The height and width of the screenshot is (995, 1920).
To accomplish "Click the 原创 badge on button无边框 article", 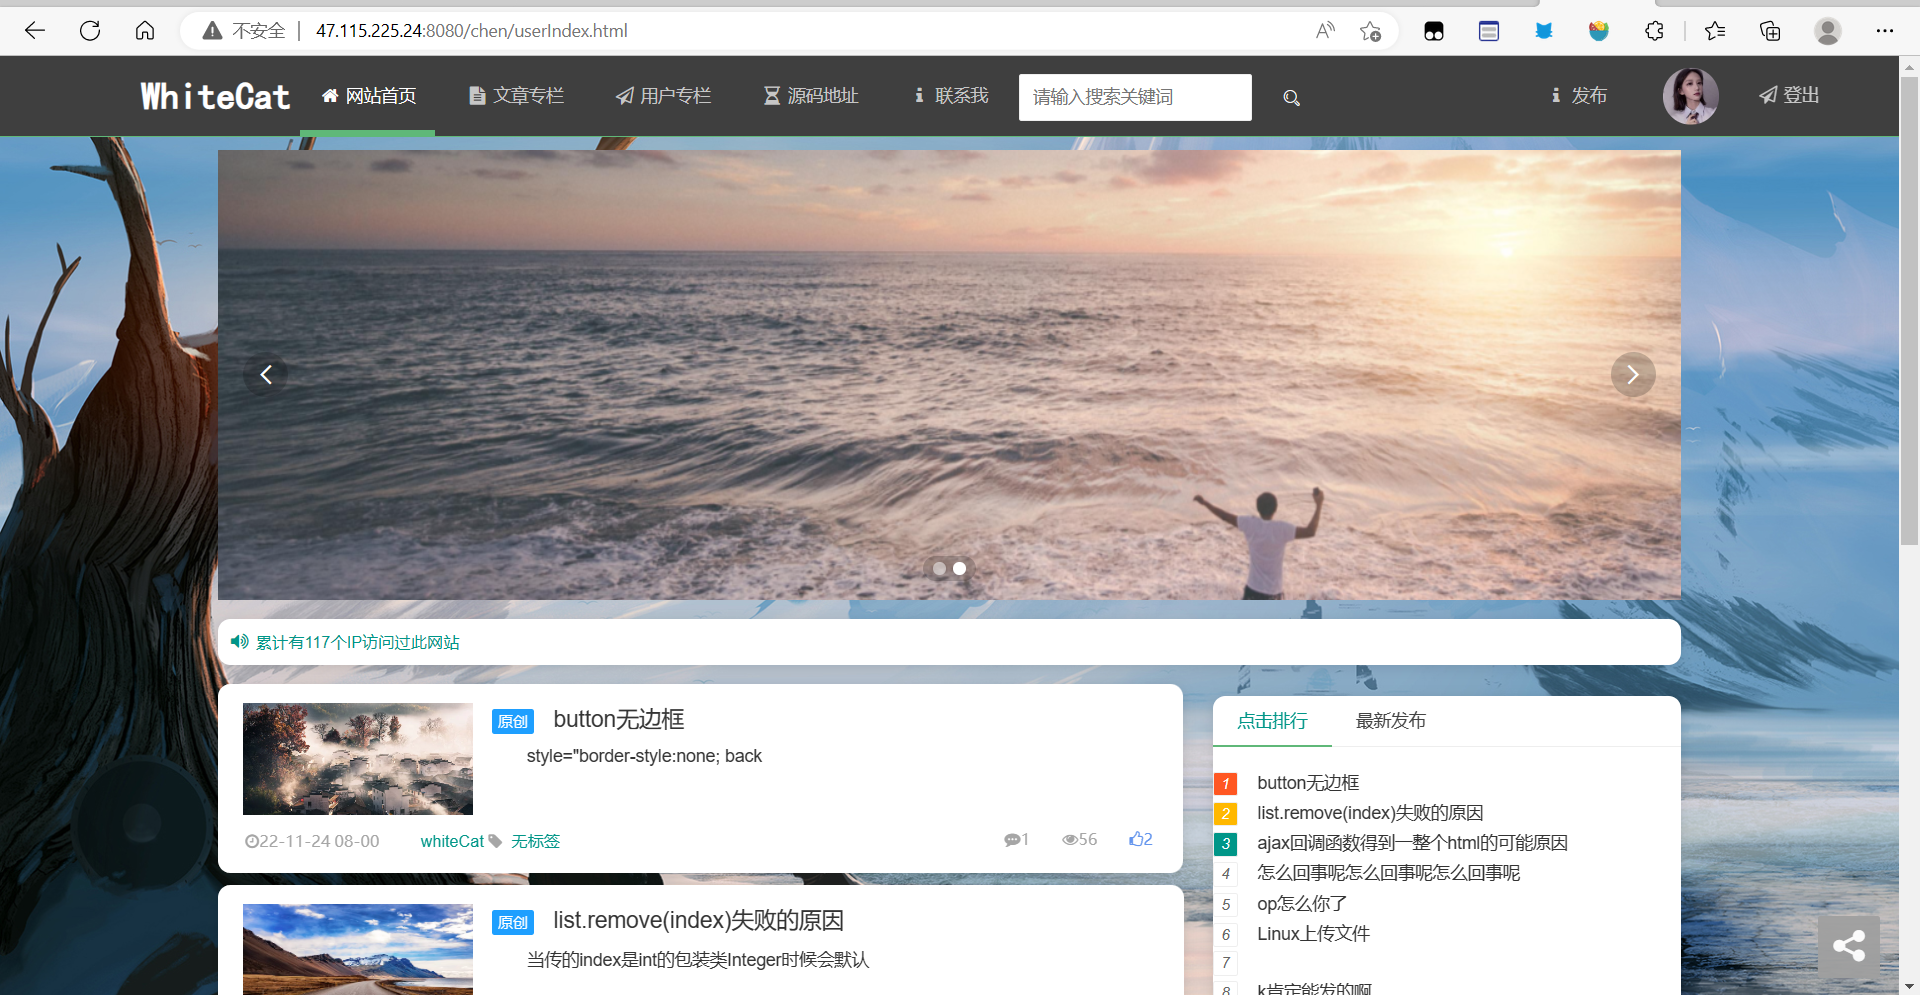I will click(x=513, y=721).
